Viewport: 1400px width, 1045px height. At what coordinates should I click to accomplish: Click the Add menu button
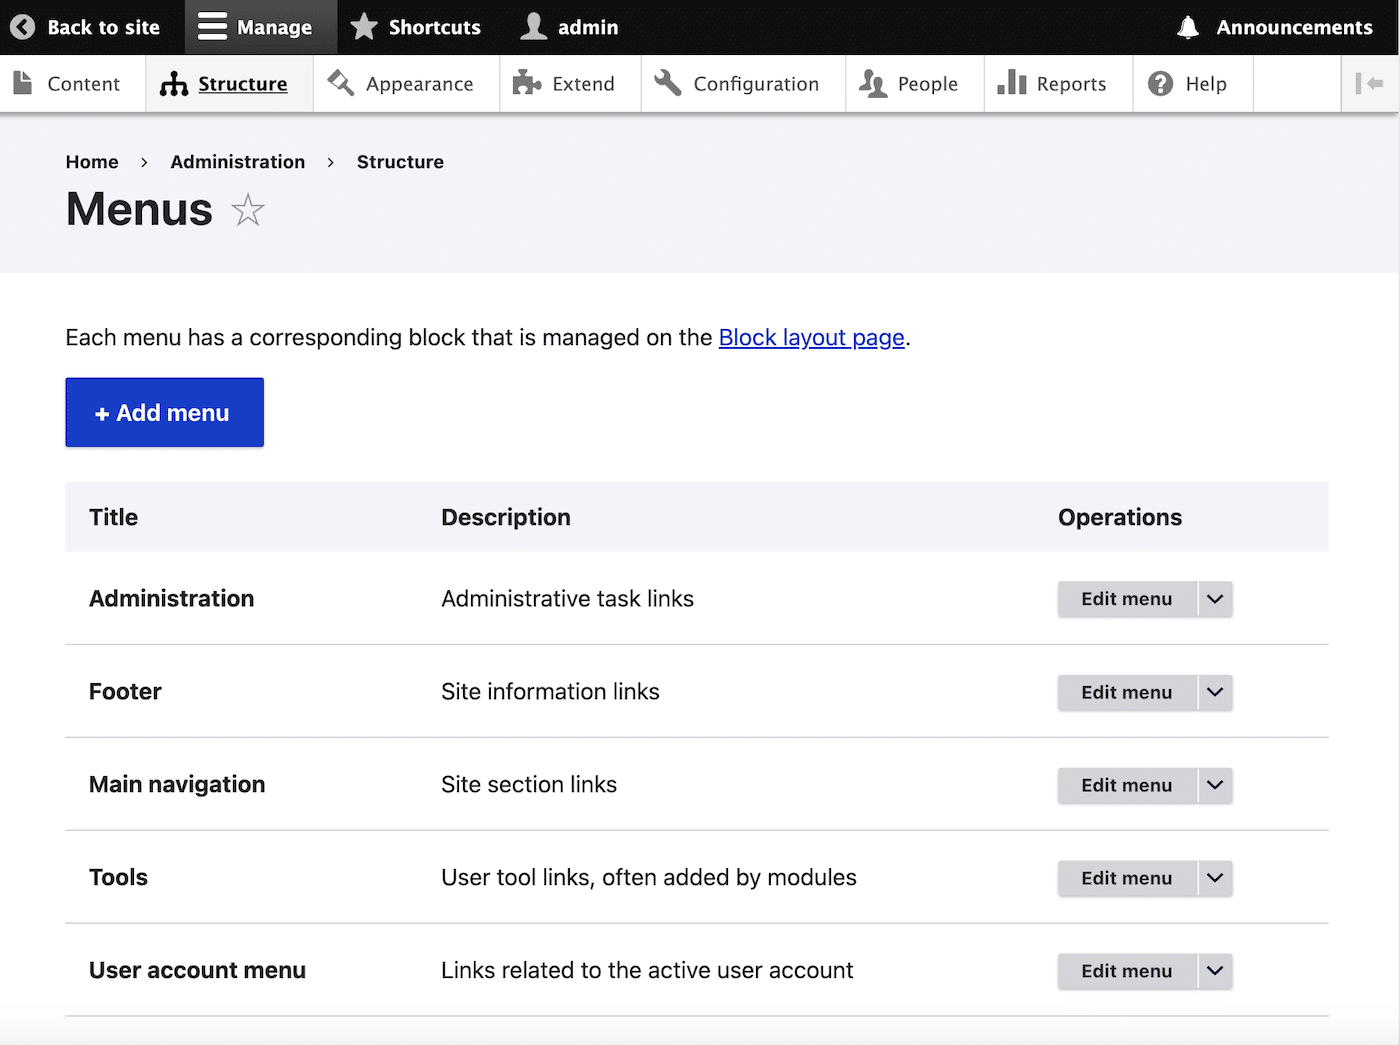[x=164, y=412]
